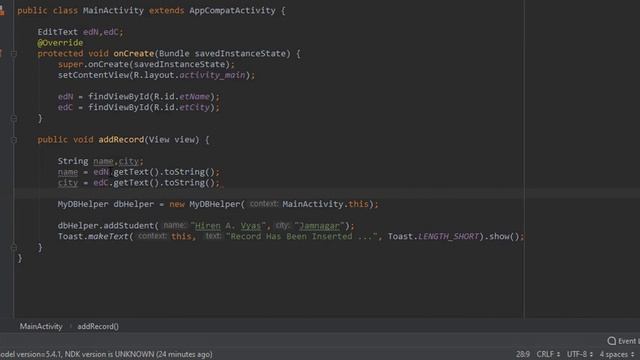Click the extends keyword
The image size is (640, 360).
[167, 11]
